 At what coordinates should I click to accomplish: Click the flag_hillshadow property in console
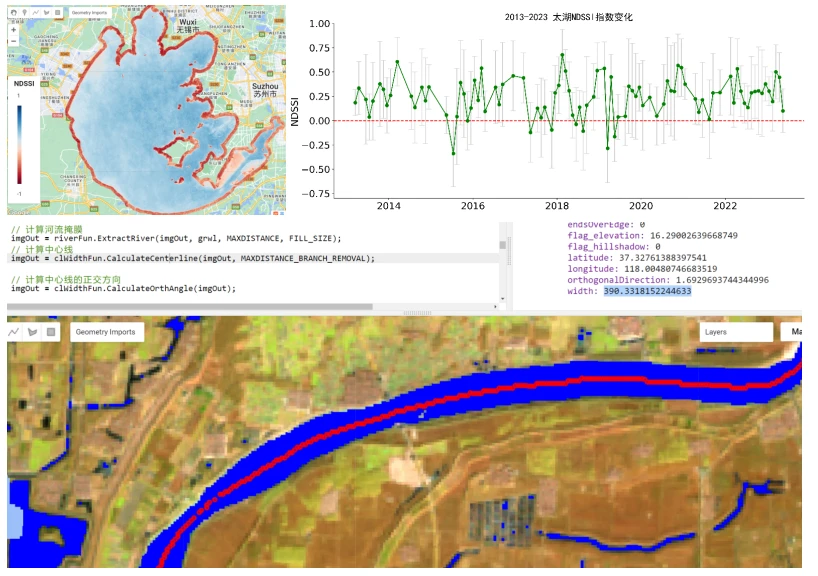[614, 246]
